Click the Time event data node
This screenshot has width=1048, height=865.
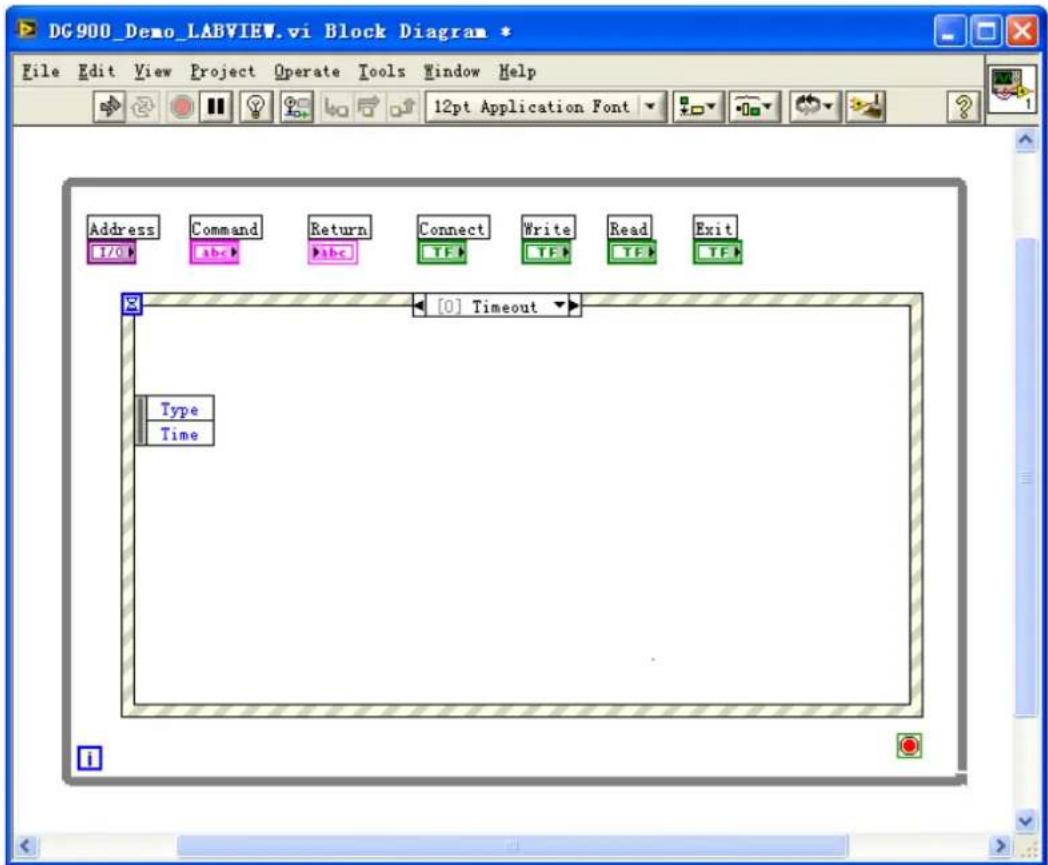coord(179,434)
